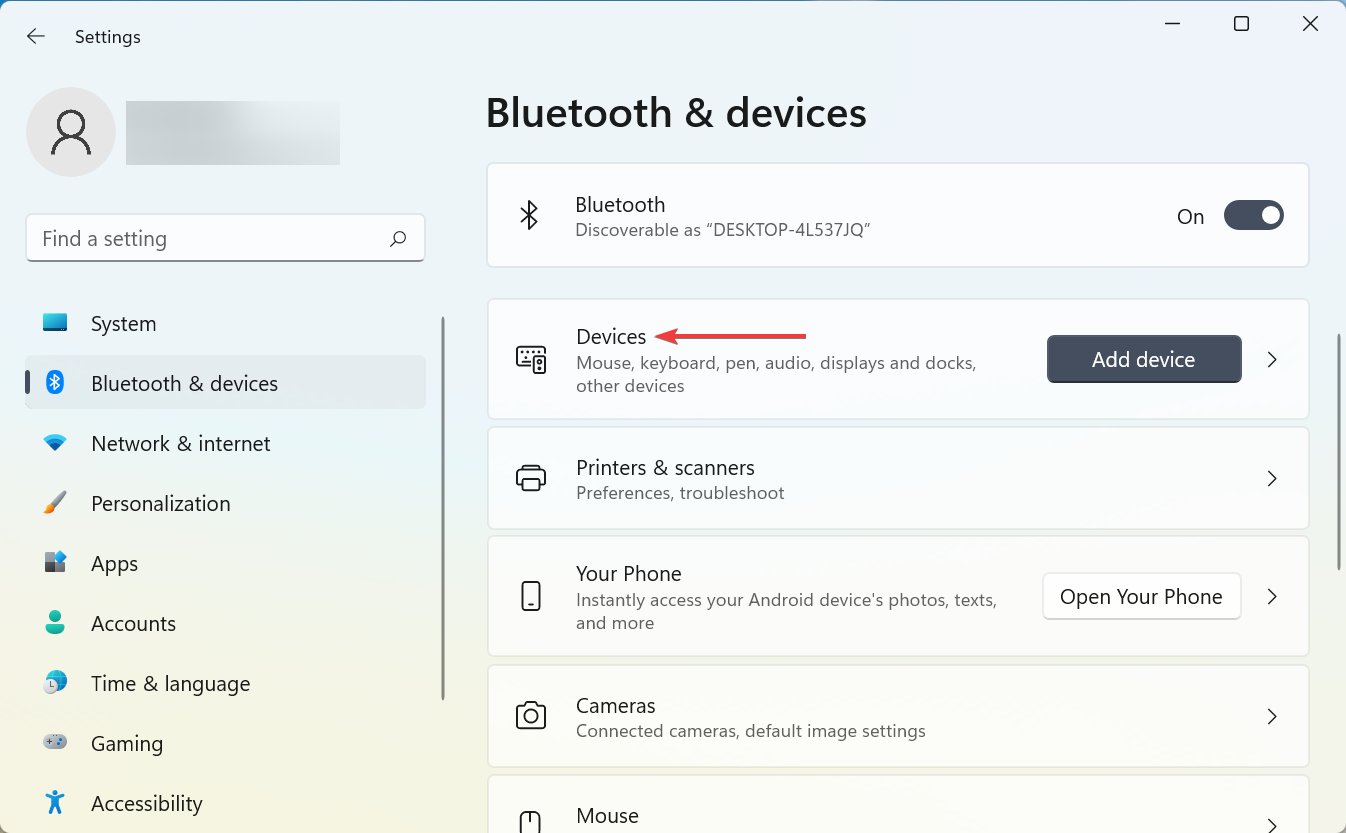
Task: Click the Network & internet wifi icon
Action: click(55, 443)
